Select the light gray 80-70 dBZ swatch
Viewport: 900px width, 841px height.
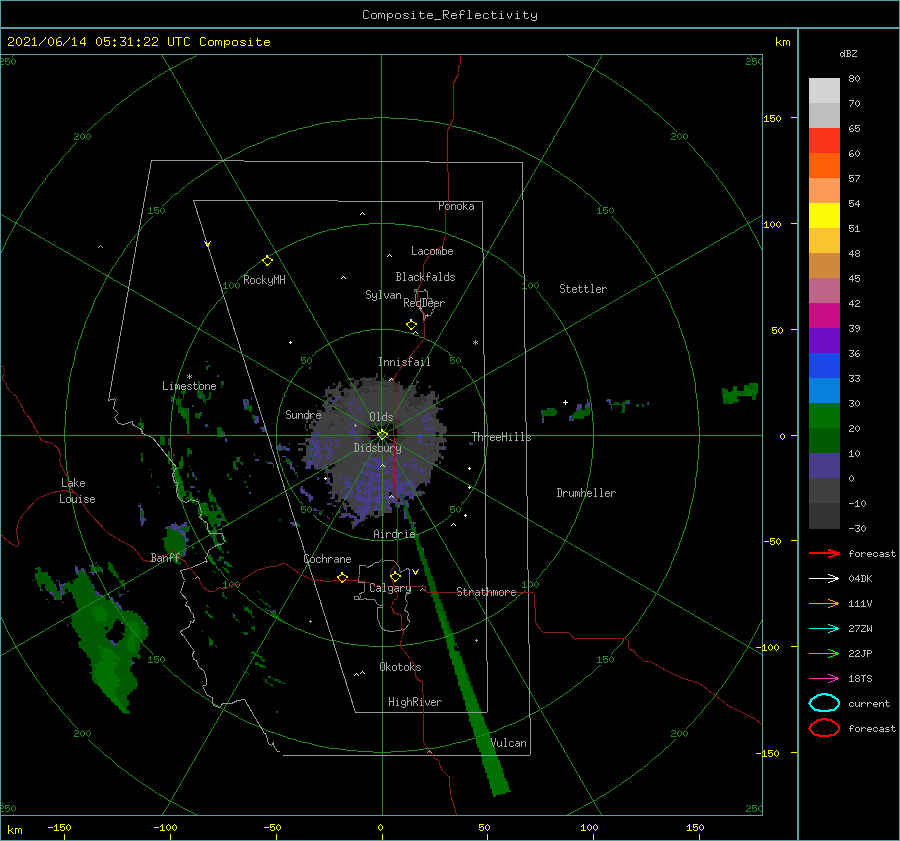(824, 90)
